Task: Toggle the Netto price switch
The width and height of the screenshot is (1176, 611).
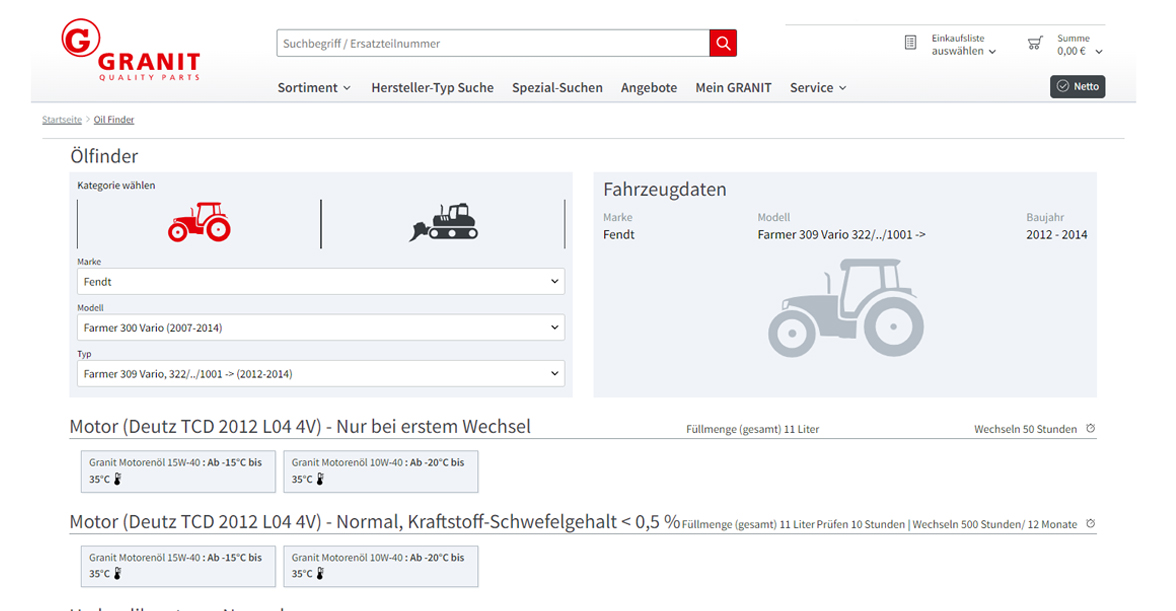Action: point(1077,87)
